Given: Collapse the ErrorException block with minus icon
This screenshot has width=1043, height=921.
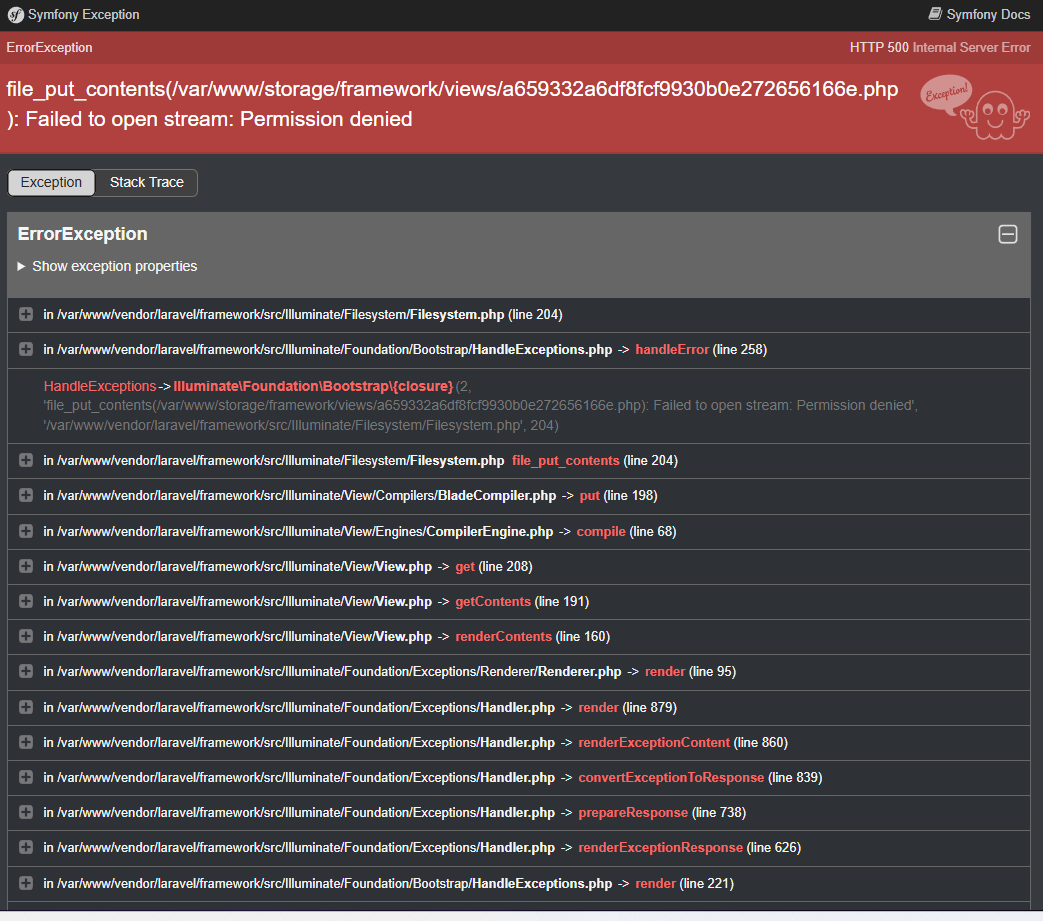Looking at the screenshot, I should [1008, 234].
